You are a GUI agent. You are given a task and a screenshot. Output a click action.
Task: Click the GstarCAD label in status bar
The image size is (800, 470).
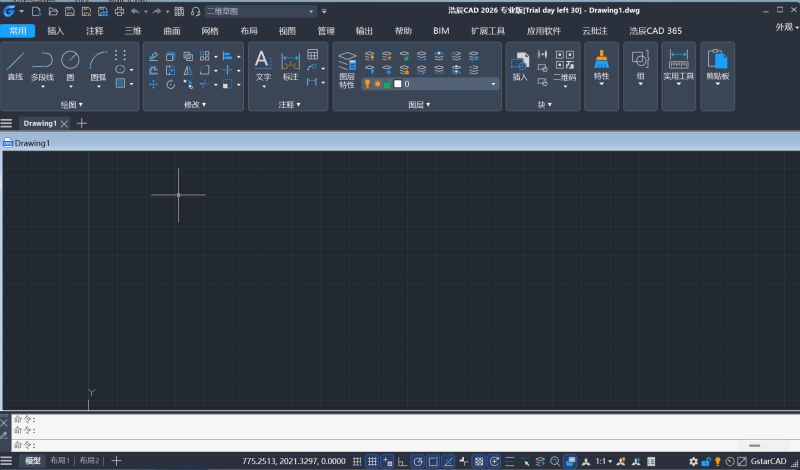pos(768,461)
